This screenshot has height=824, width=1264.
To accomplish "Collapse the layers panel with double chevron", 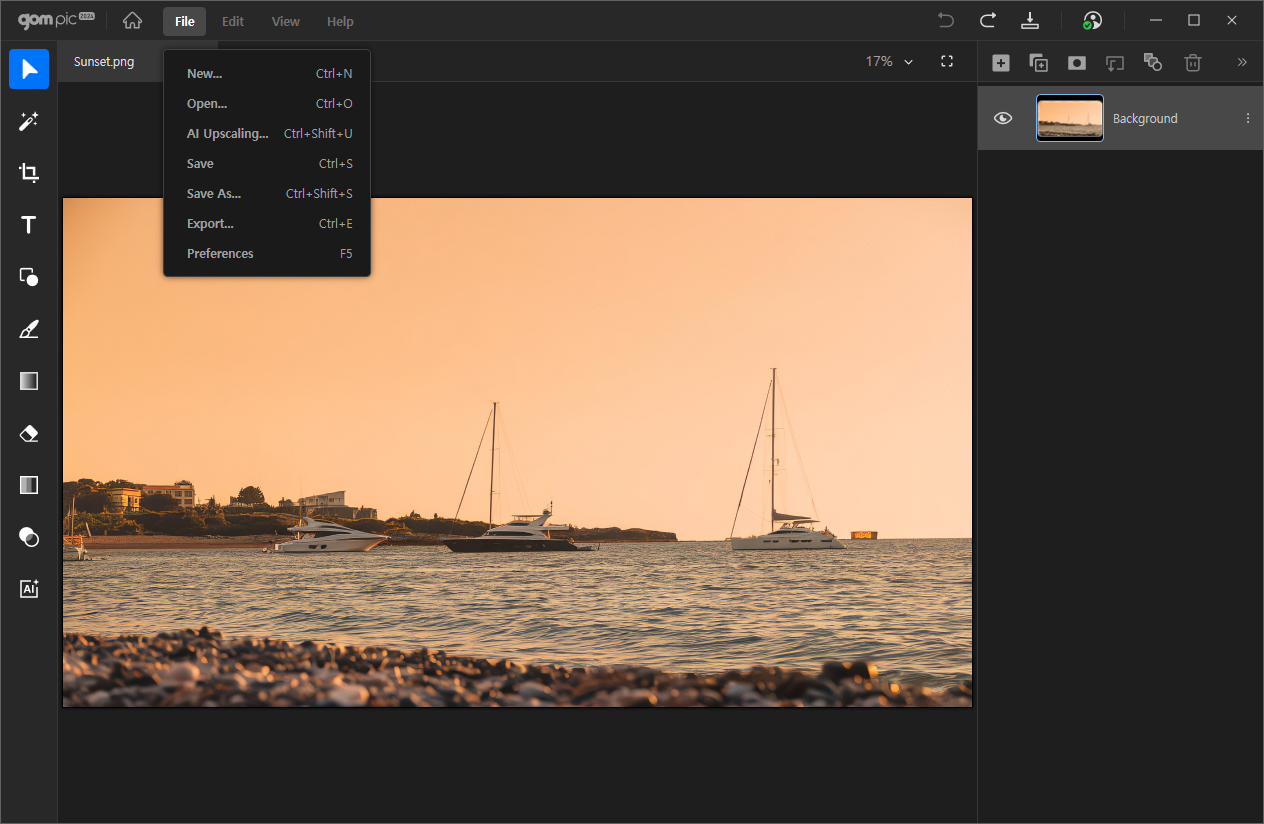I will tap(1242, 62).
